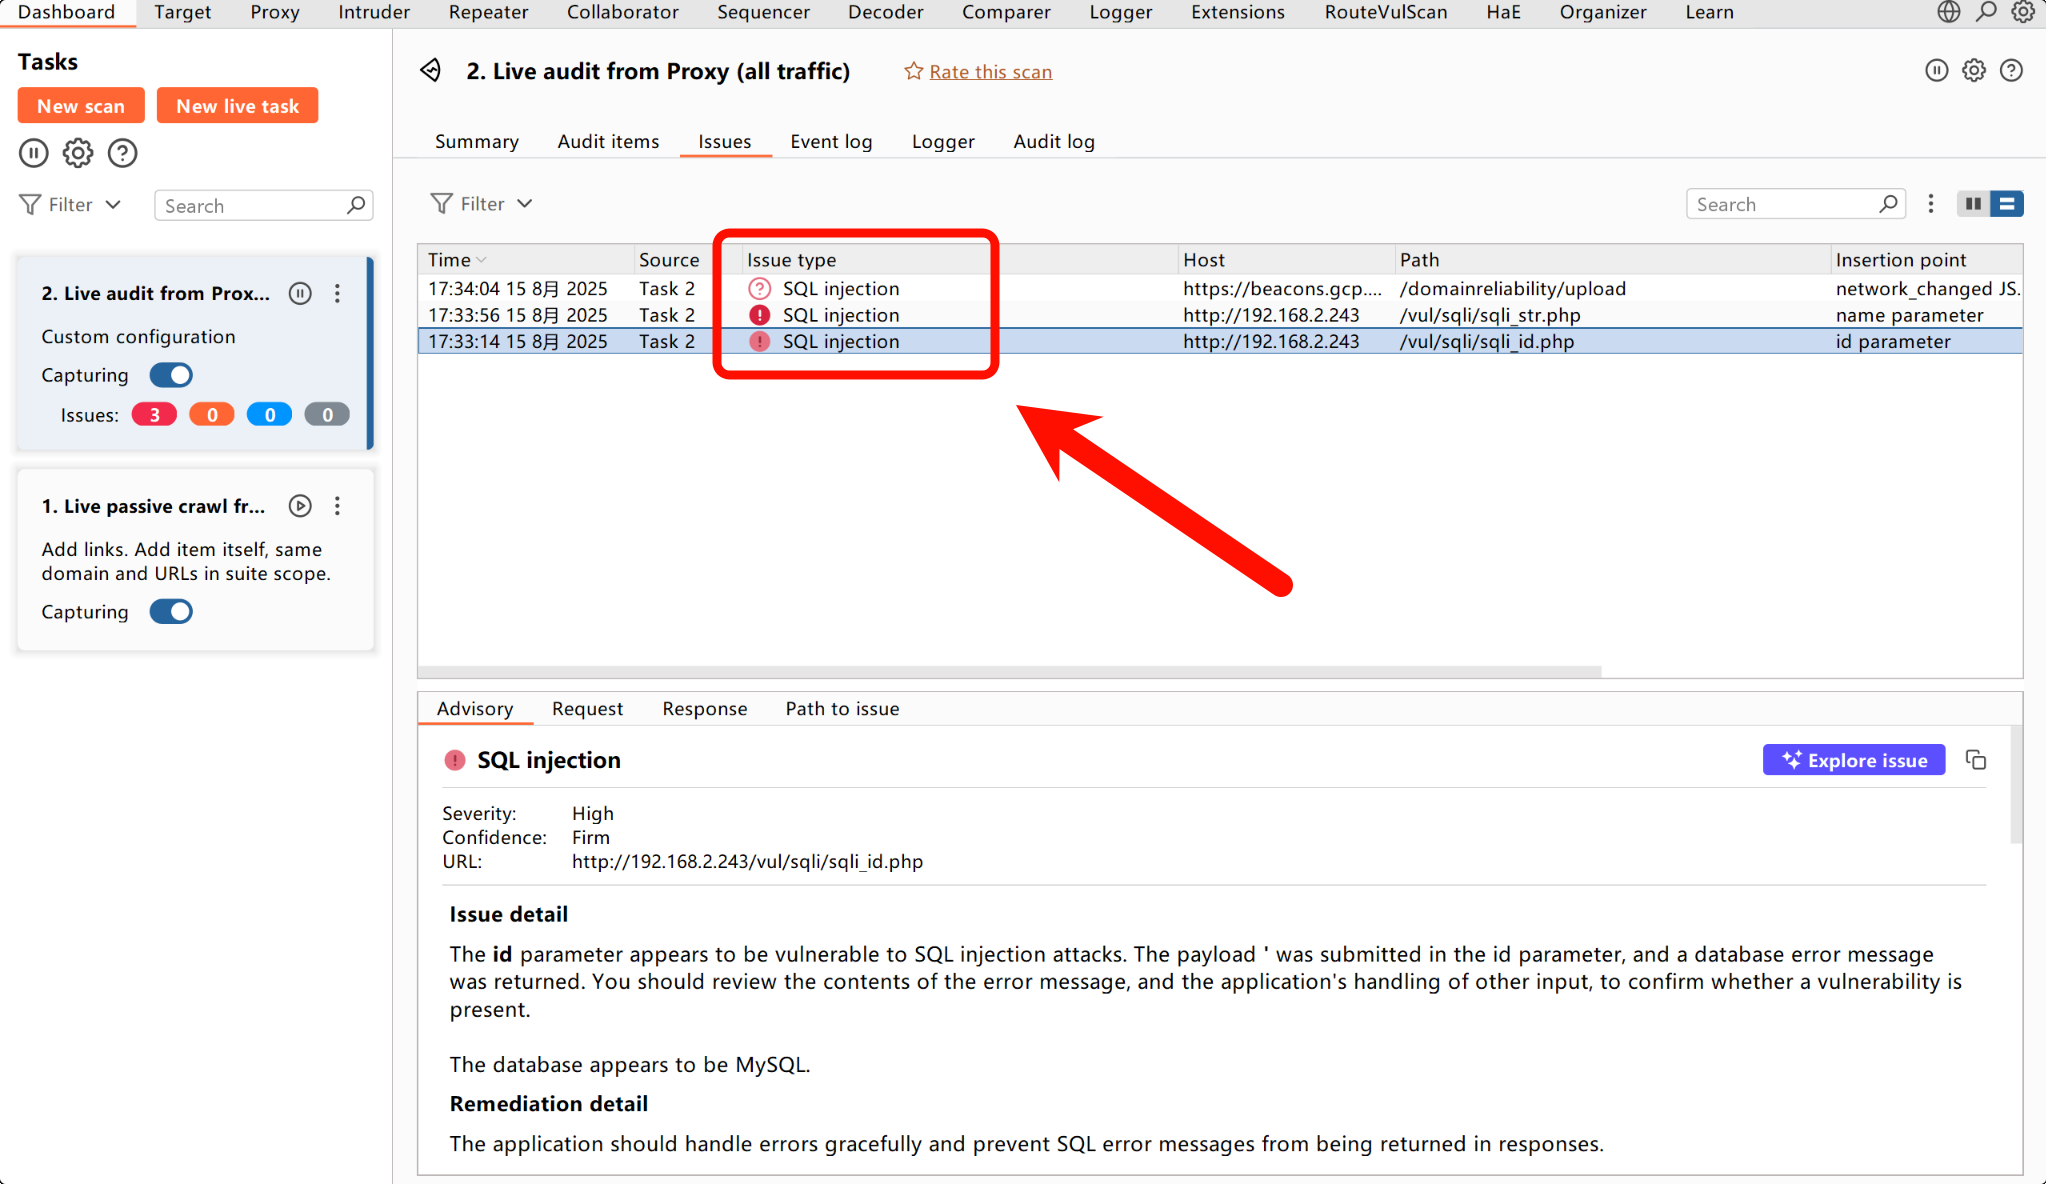Click the back arrow beside the scan title

pyautogui.click(x=431, y=71)
